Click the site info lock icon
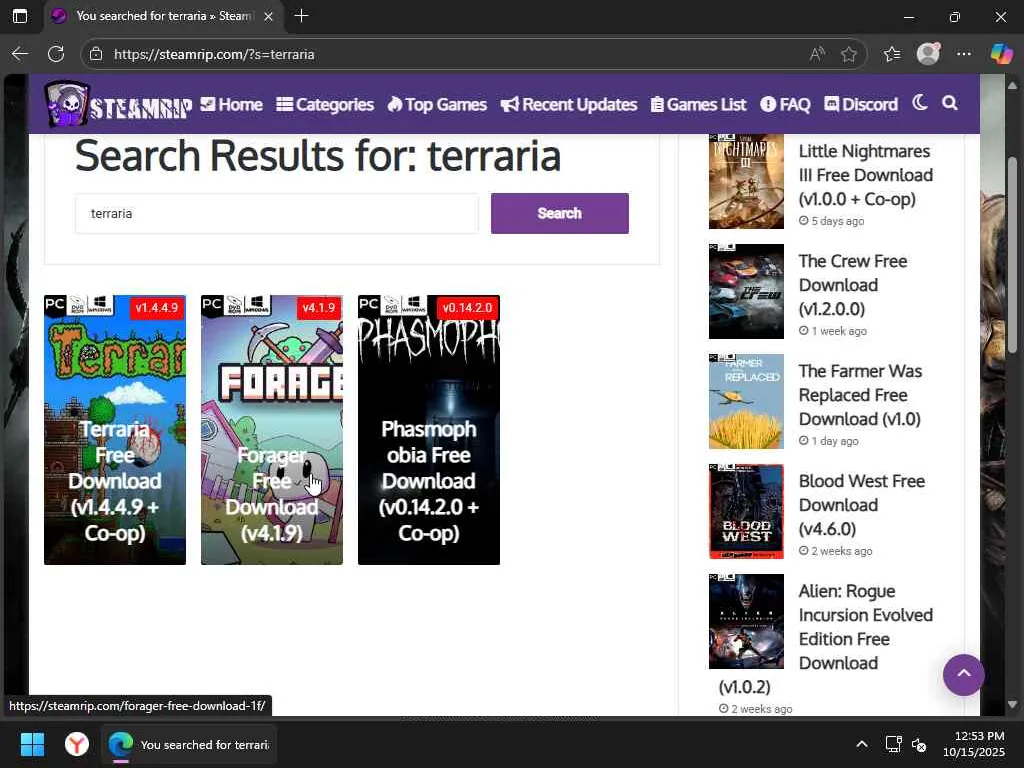This screenshot has width=1024, height=768. 96,54
